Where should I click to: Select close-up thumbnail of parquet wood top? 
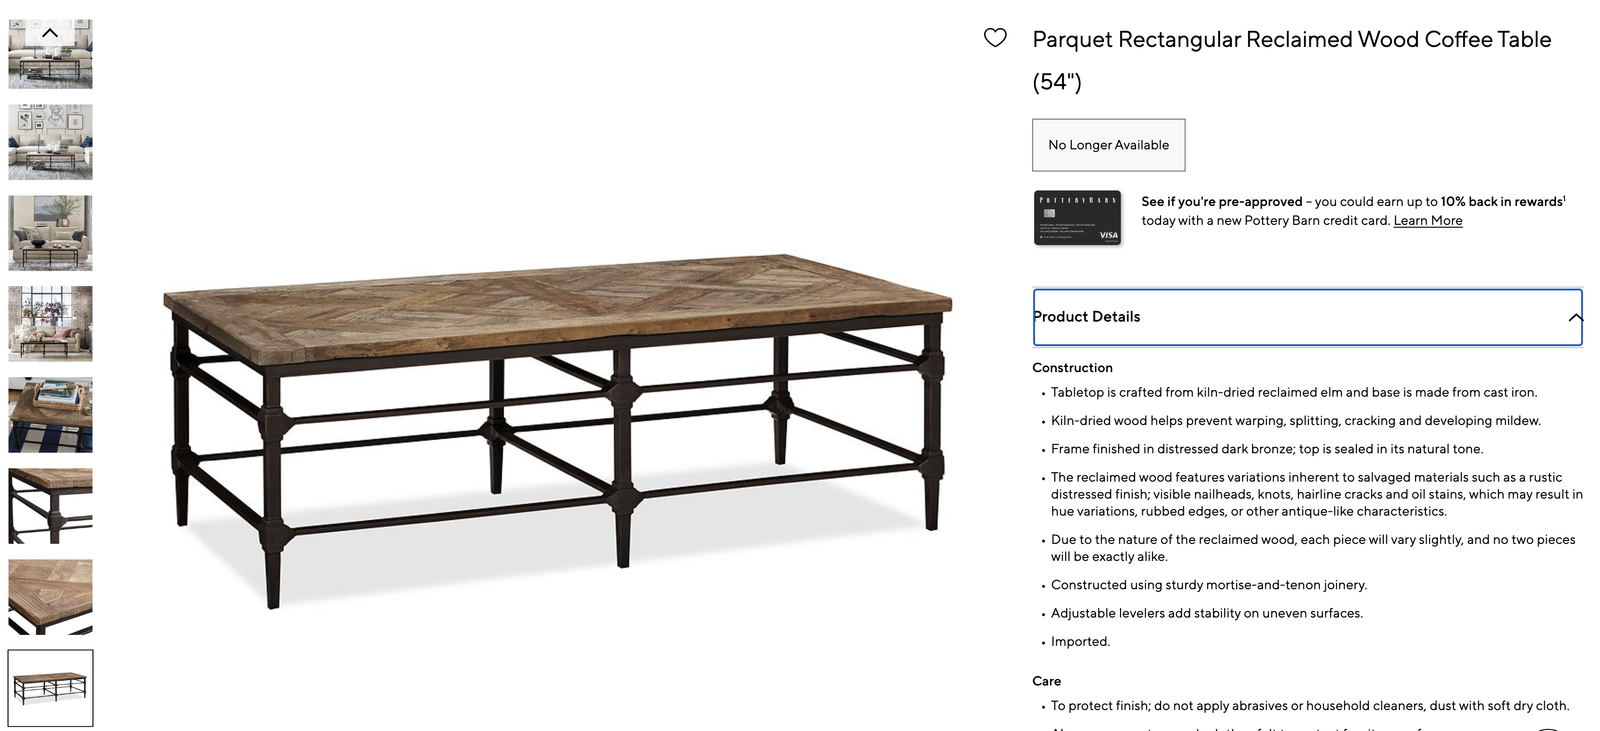(x=50, y=597)
